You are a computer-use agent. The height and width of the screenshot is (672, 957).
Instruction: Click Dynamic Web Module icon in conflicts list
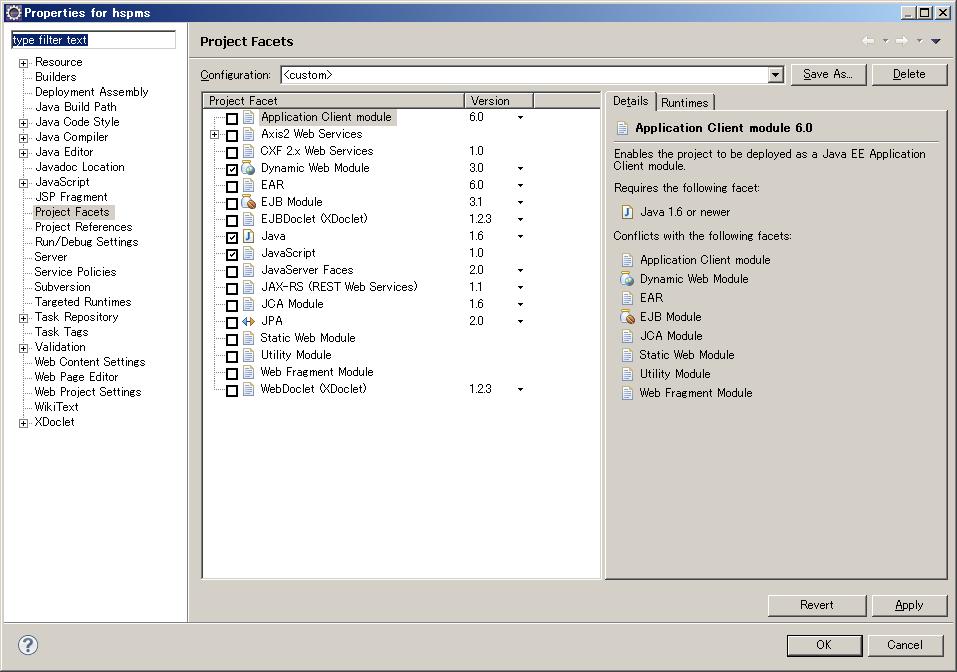[x=627, y=279]
